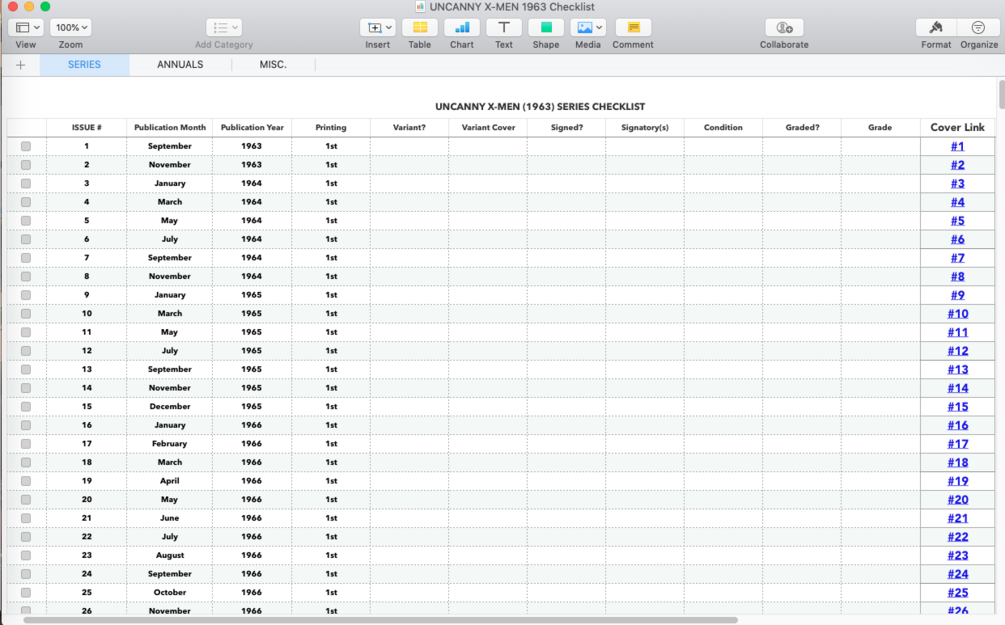Add a Shape from toolbar
Screen dimensions: 1005x625
coord(546,28)
